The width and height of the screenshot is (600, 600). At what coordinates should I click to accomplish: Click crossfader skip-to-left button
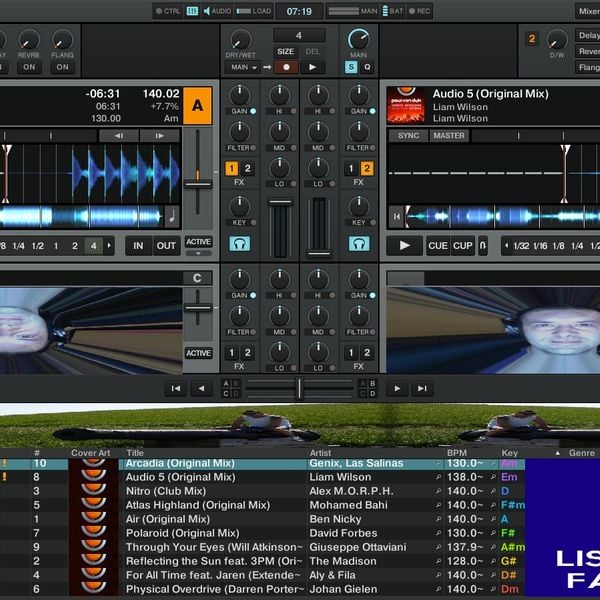[176, 389]
